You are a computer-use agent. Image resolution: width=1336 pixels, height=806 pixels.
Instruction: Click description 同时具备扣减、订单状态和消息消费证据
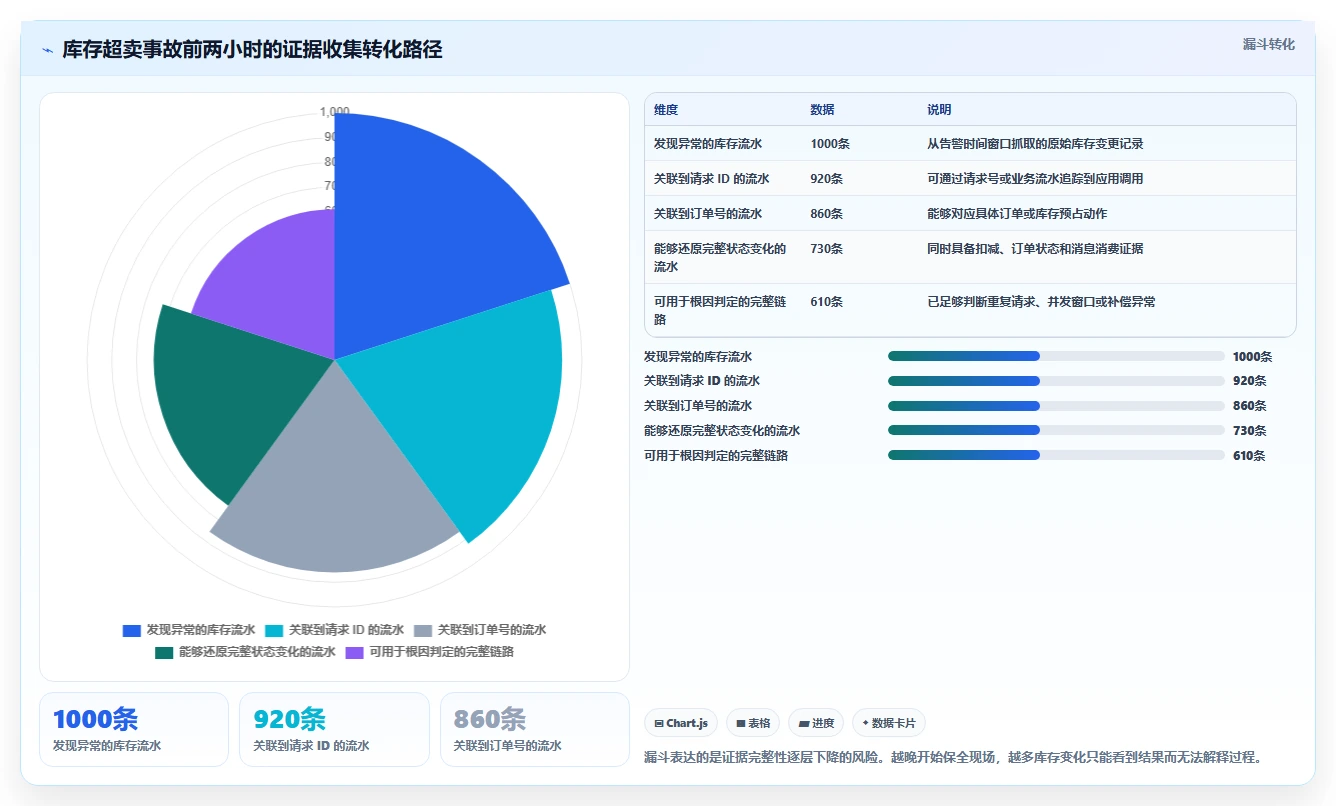point(1035,249)
